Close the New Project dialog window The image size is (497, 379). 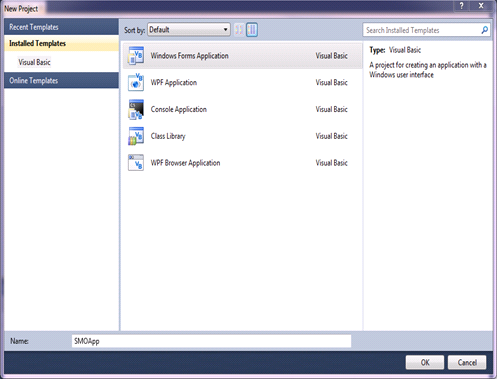point(481,6)
